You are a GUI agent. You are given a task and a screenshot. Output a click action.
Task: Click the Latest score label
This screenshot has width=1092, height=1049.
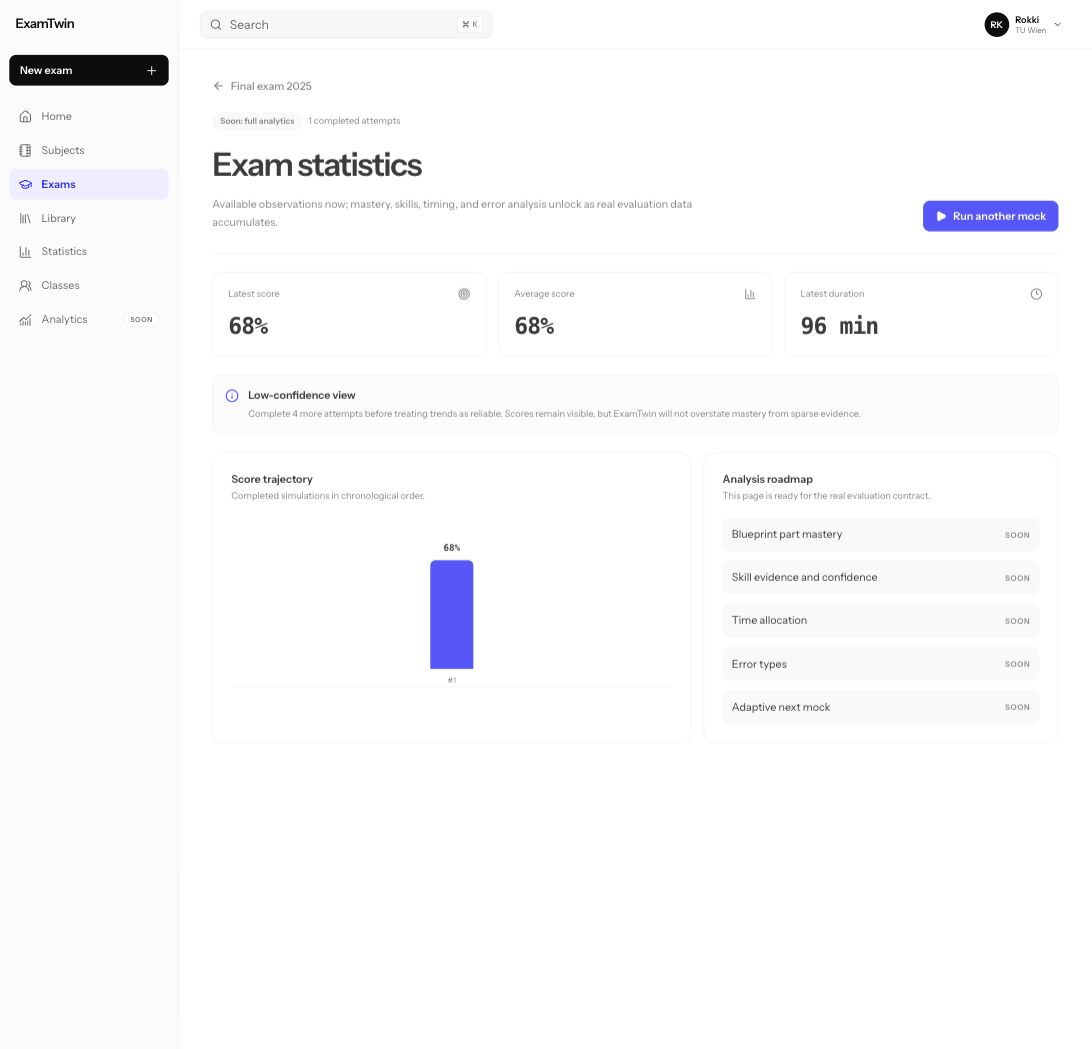[x=254, y=294]
